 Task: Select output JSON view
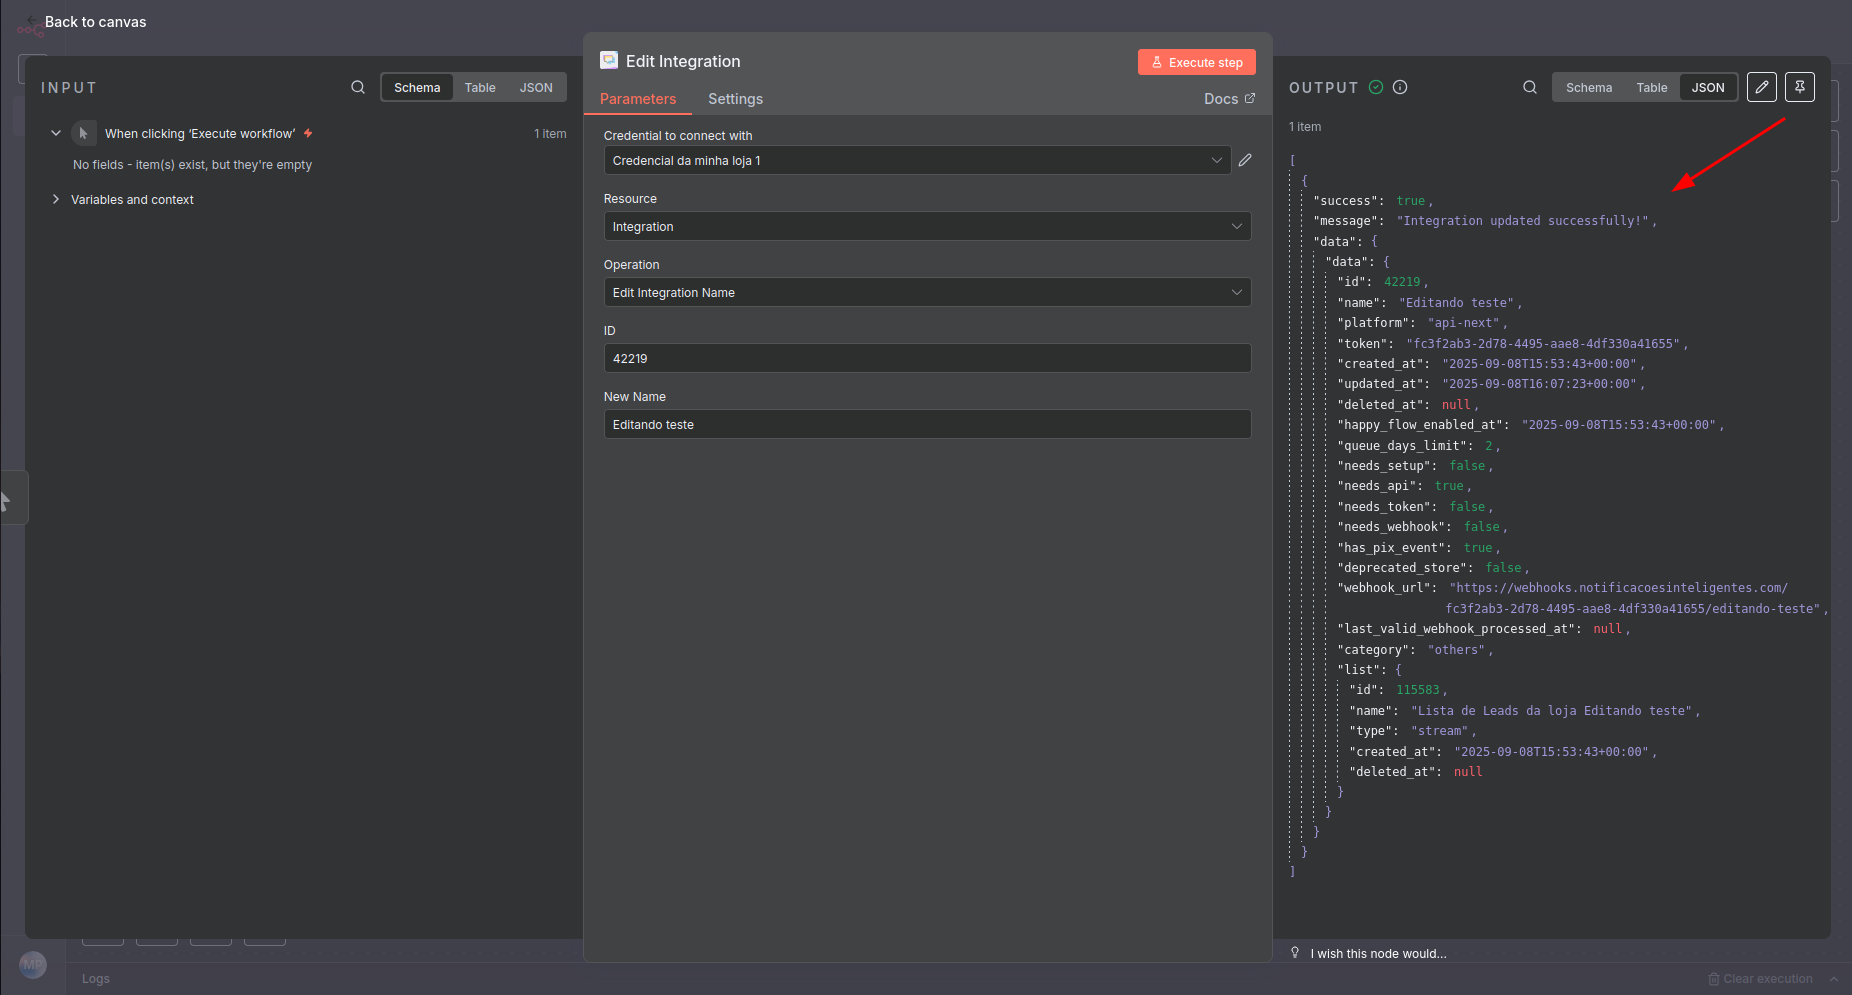[x=1708, y=87]
